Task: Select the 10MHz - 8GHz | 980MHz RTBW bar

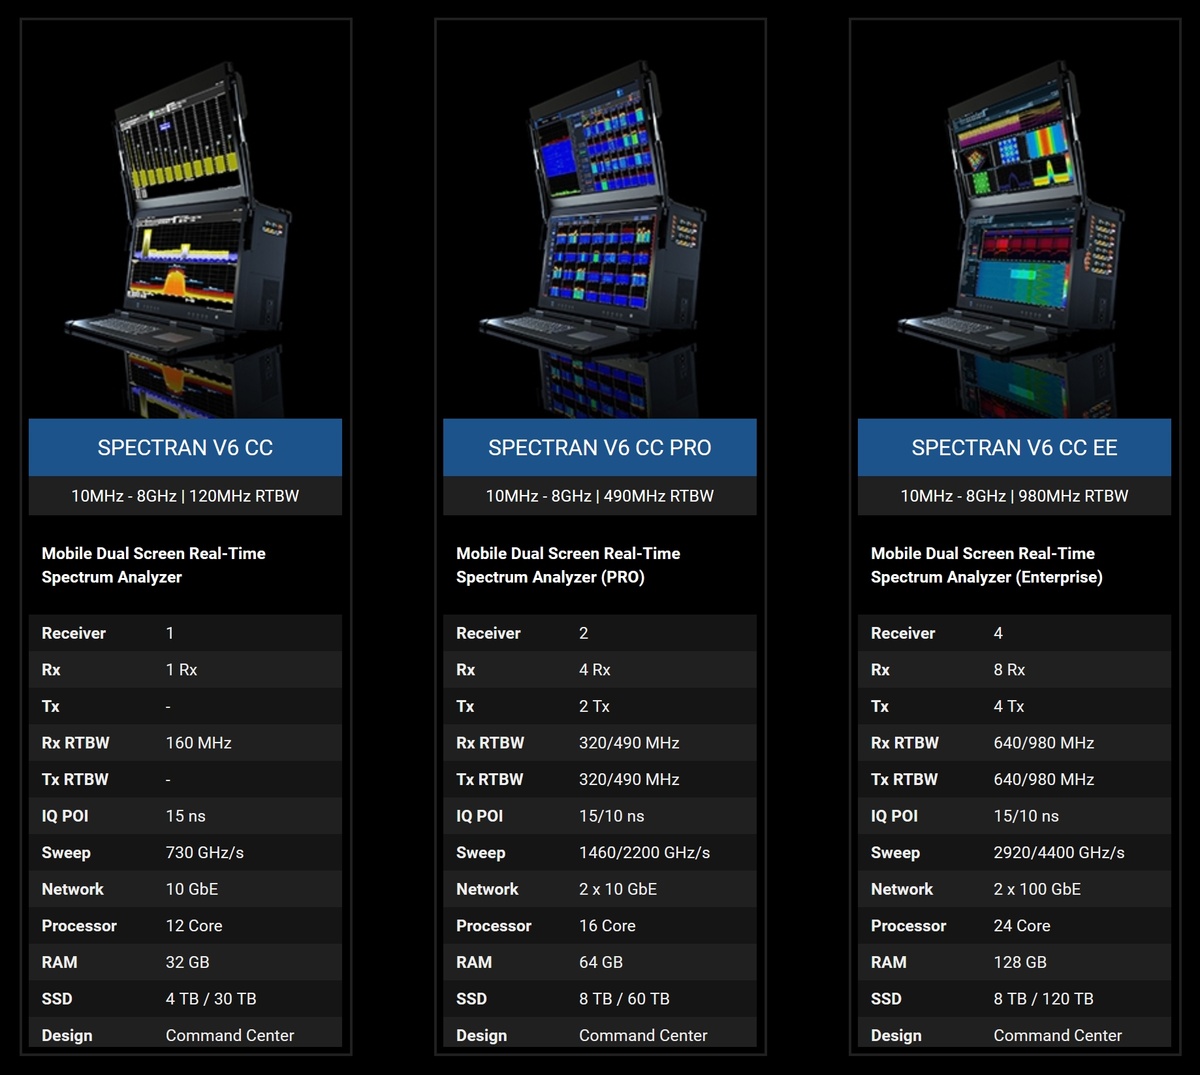Action: pyautogui.click(x=1014, y=496)
